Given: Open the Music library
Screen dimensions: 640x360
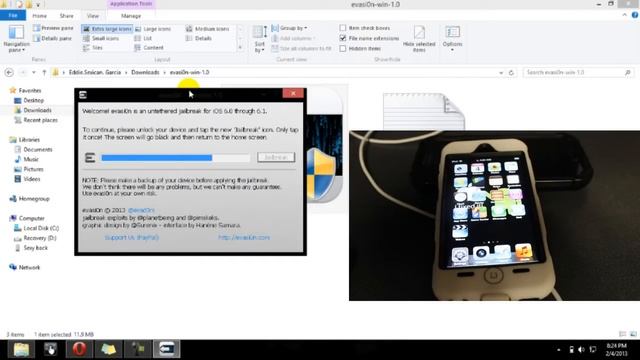Looking at the screenshot, I should [31, 159].
